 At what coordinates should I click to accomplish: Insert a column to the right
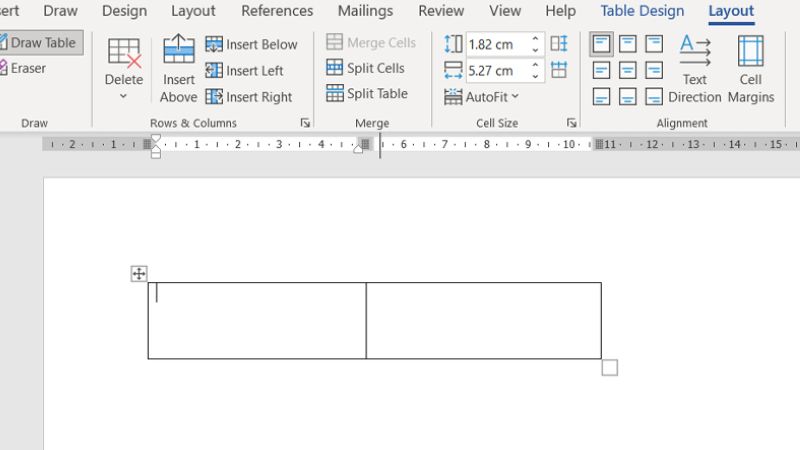pos(249,97)
